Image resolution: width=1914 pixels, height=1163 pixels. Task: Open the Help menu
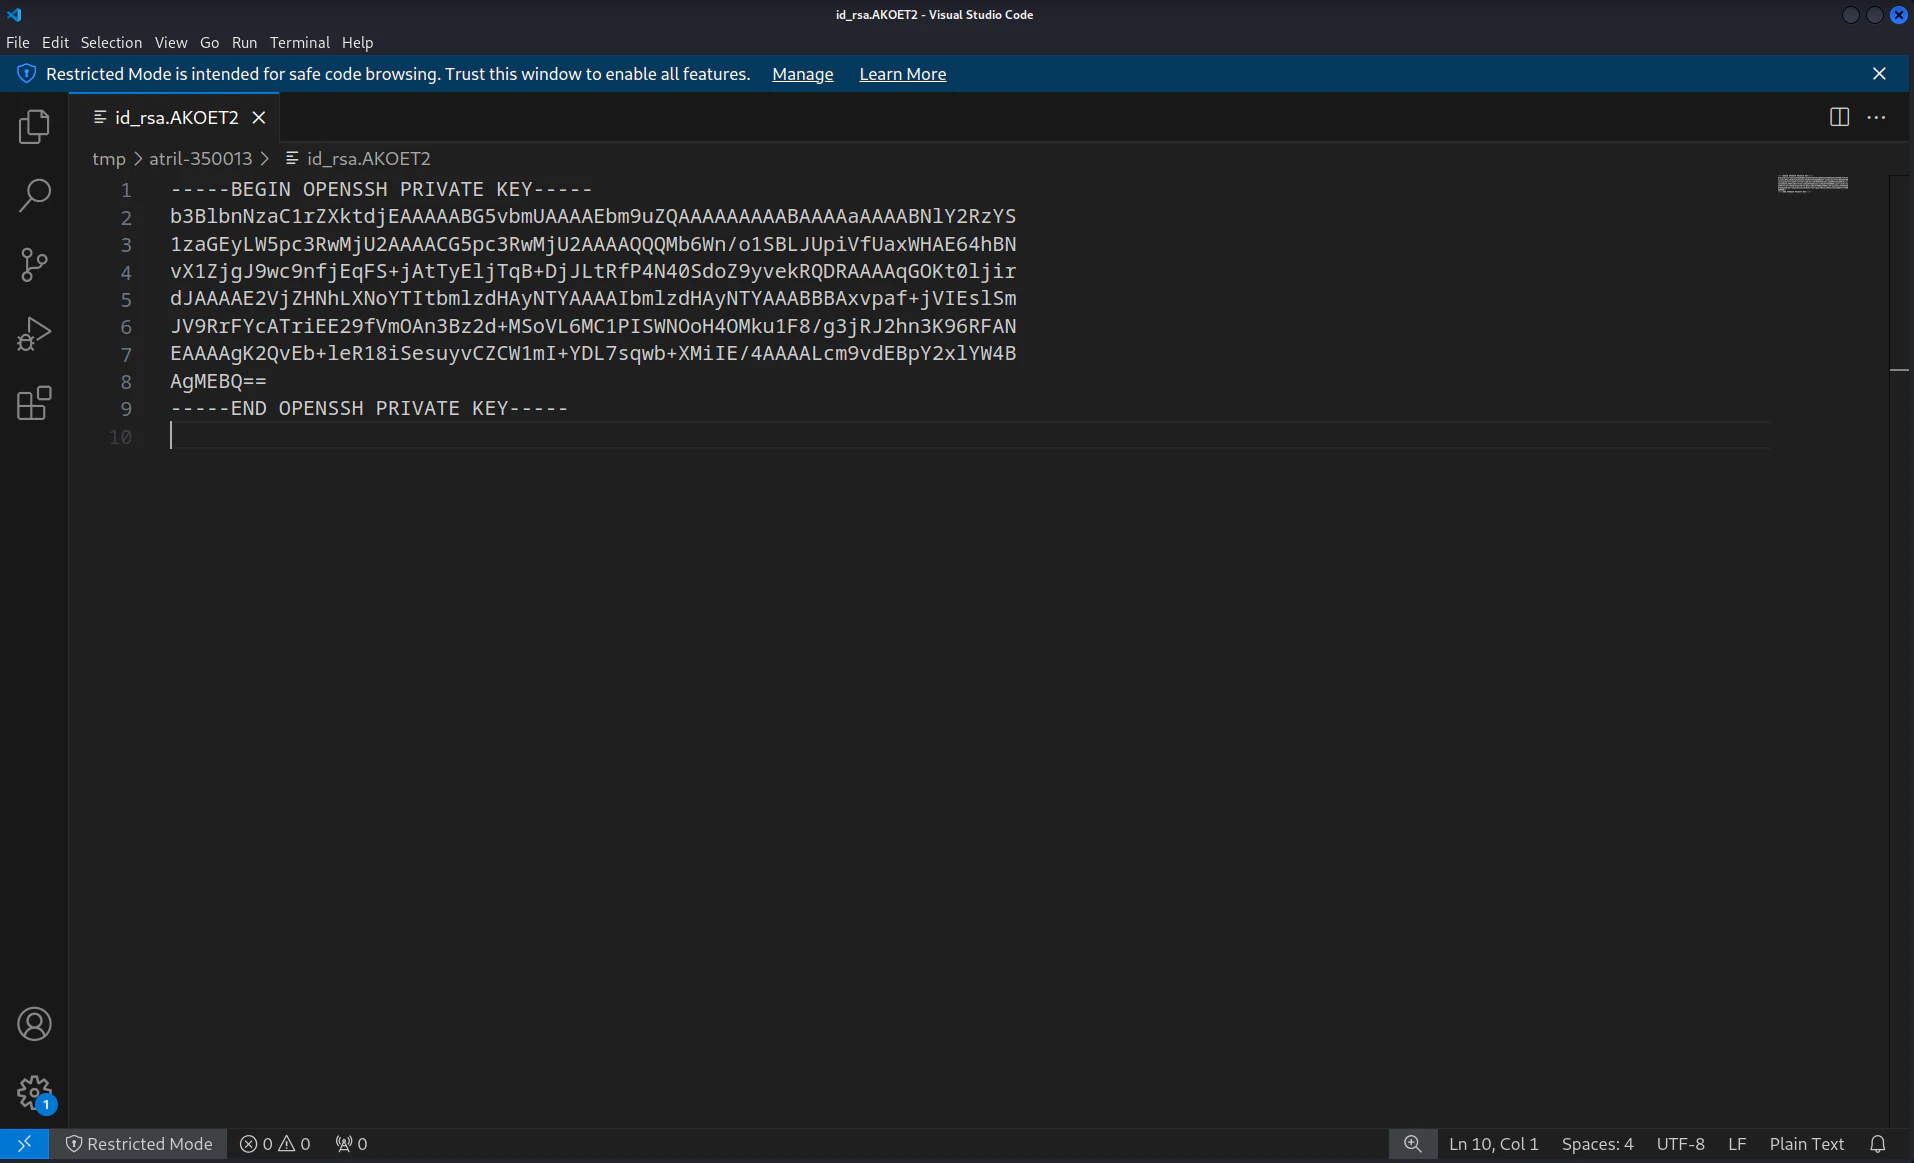point(357,42)
